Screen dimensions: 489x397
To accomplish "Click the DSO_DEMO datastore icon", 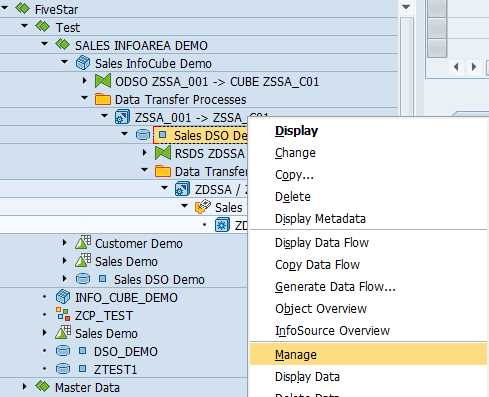I will [63, 351].
